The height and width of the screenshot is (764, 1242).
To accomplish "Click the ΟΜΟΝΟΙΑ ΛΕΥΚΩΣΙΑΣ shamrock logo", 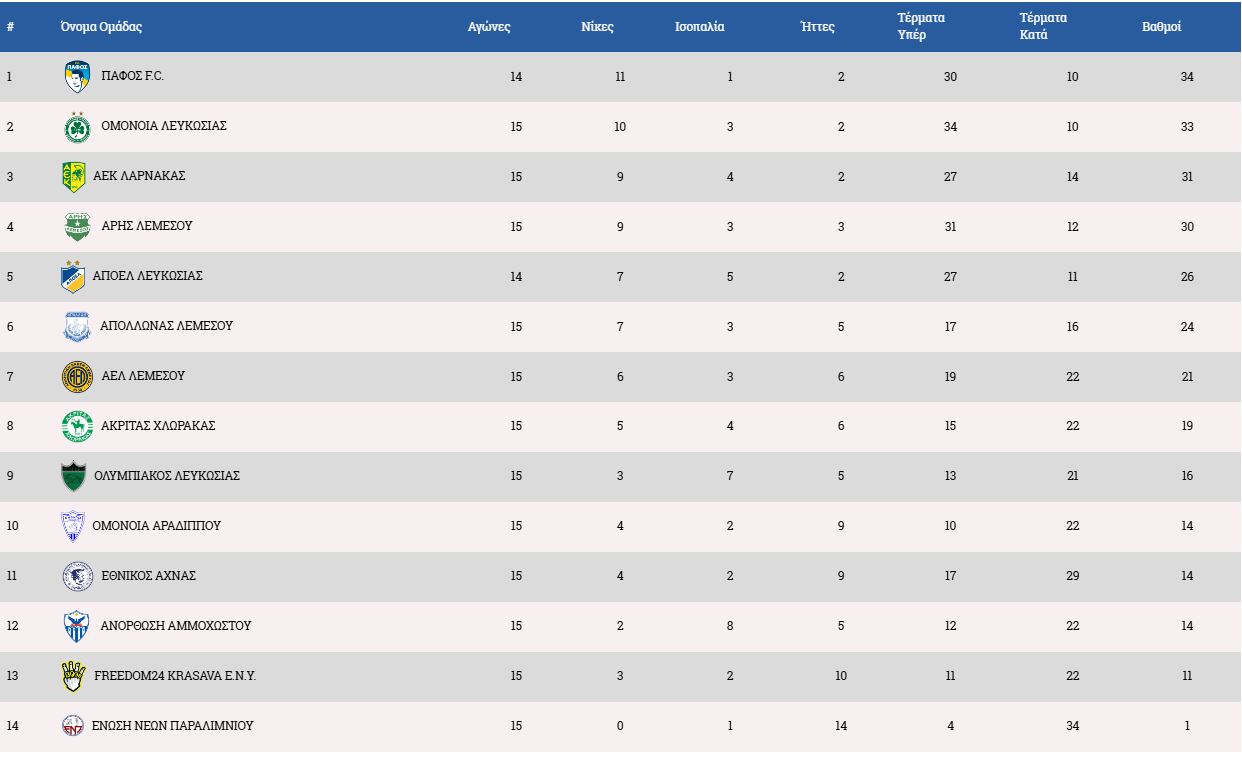I will (x=77, y=127).
